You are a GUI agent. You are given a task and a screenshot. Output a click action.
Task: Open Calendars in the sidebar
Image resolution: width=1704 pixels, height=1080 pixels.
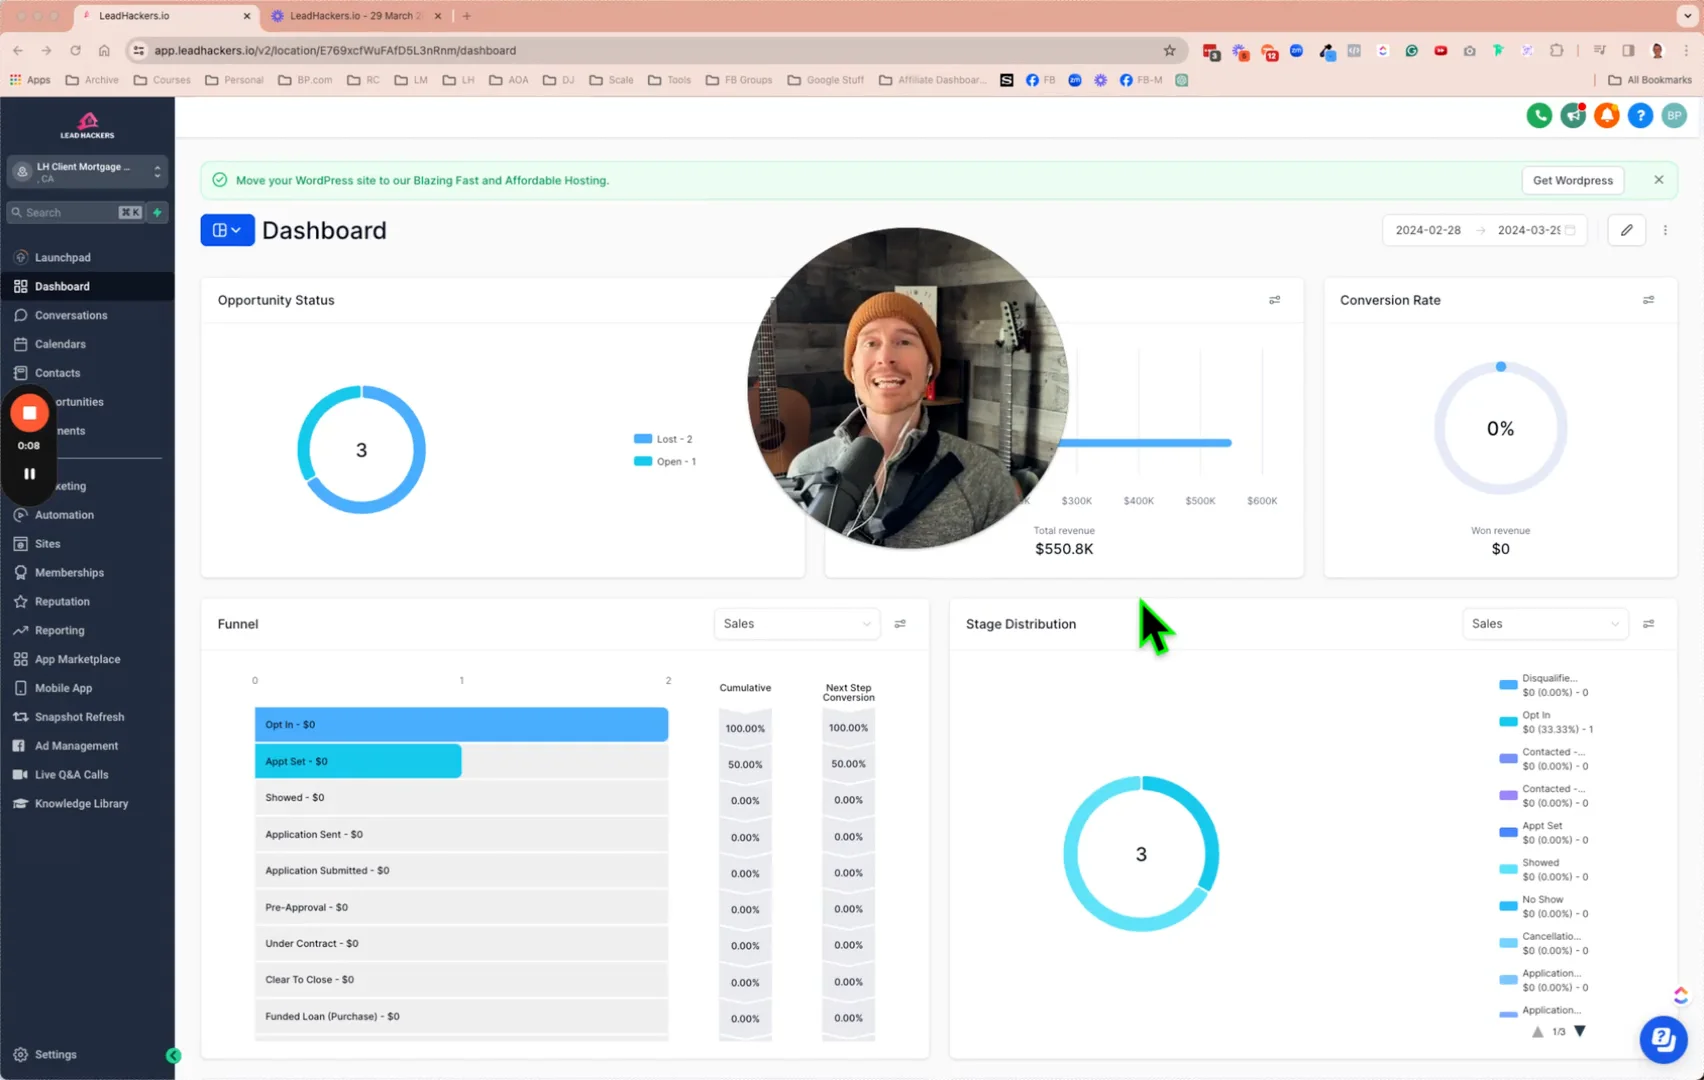pos(60,344)
